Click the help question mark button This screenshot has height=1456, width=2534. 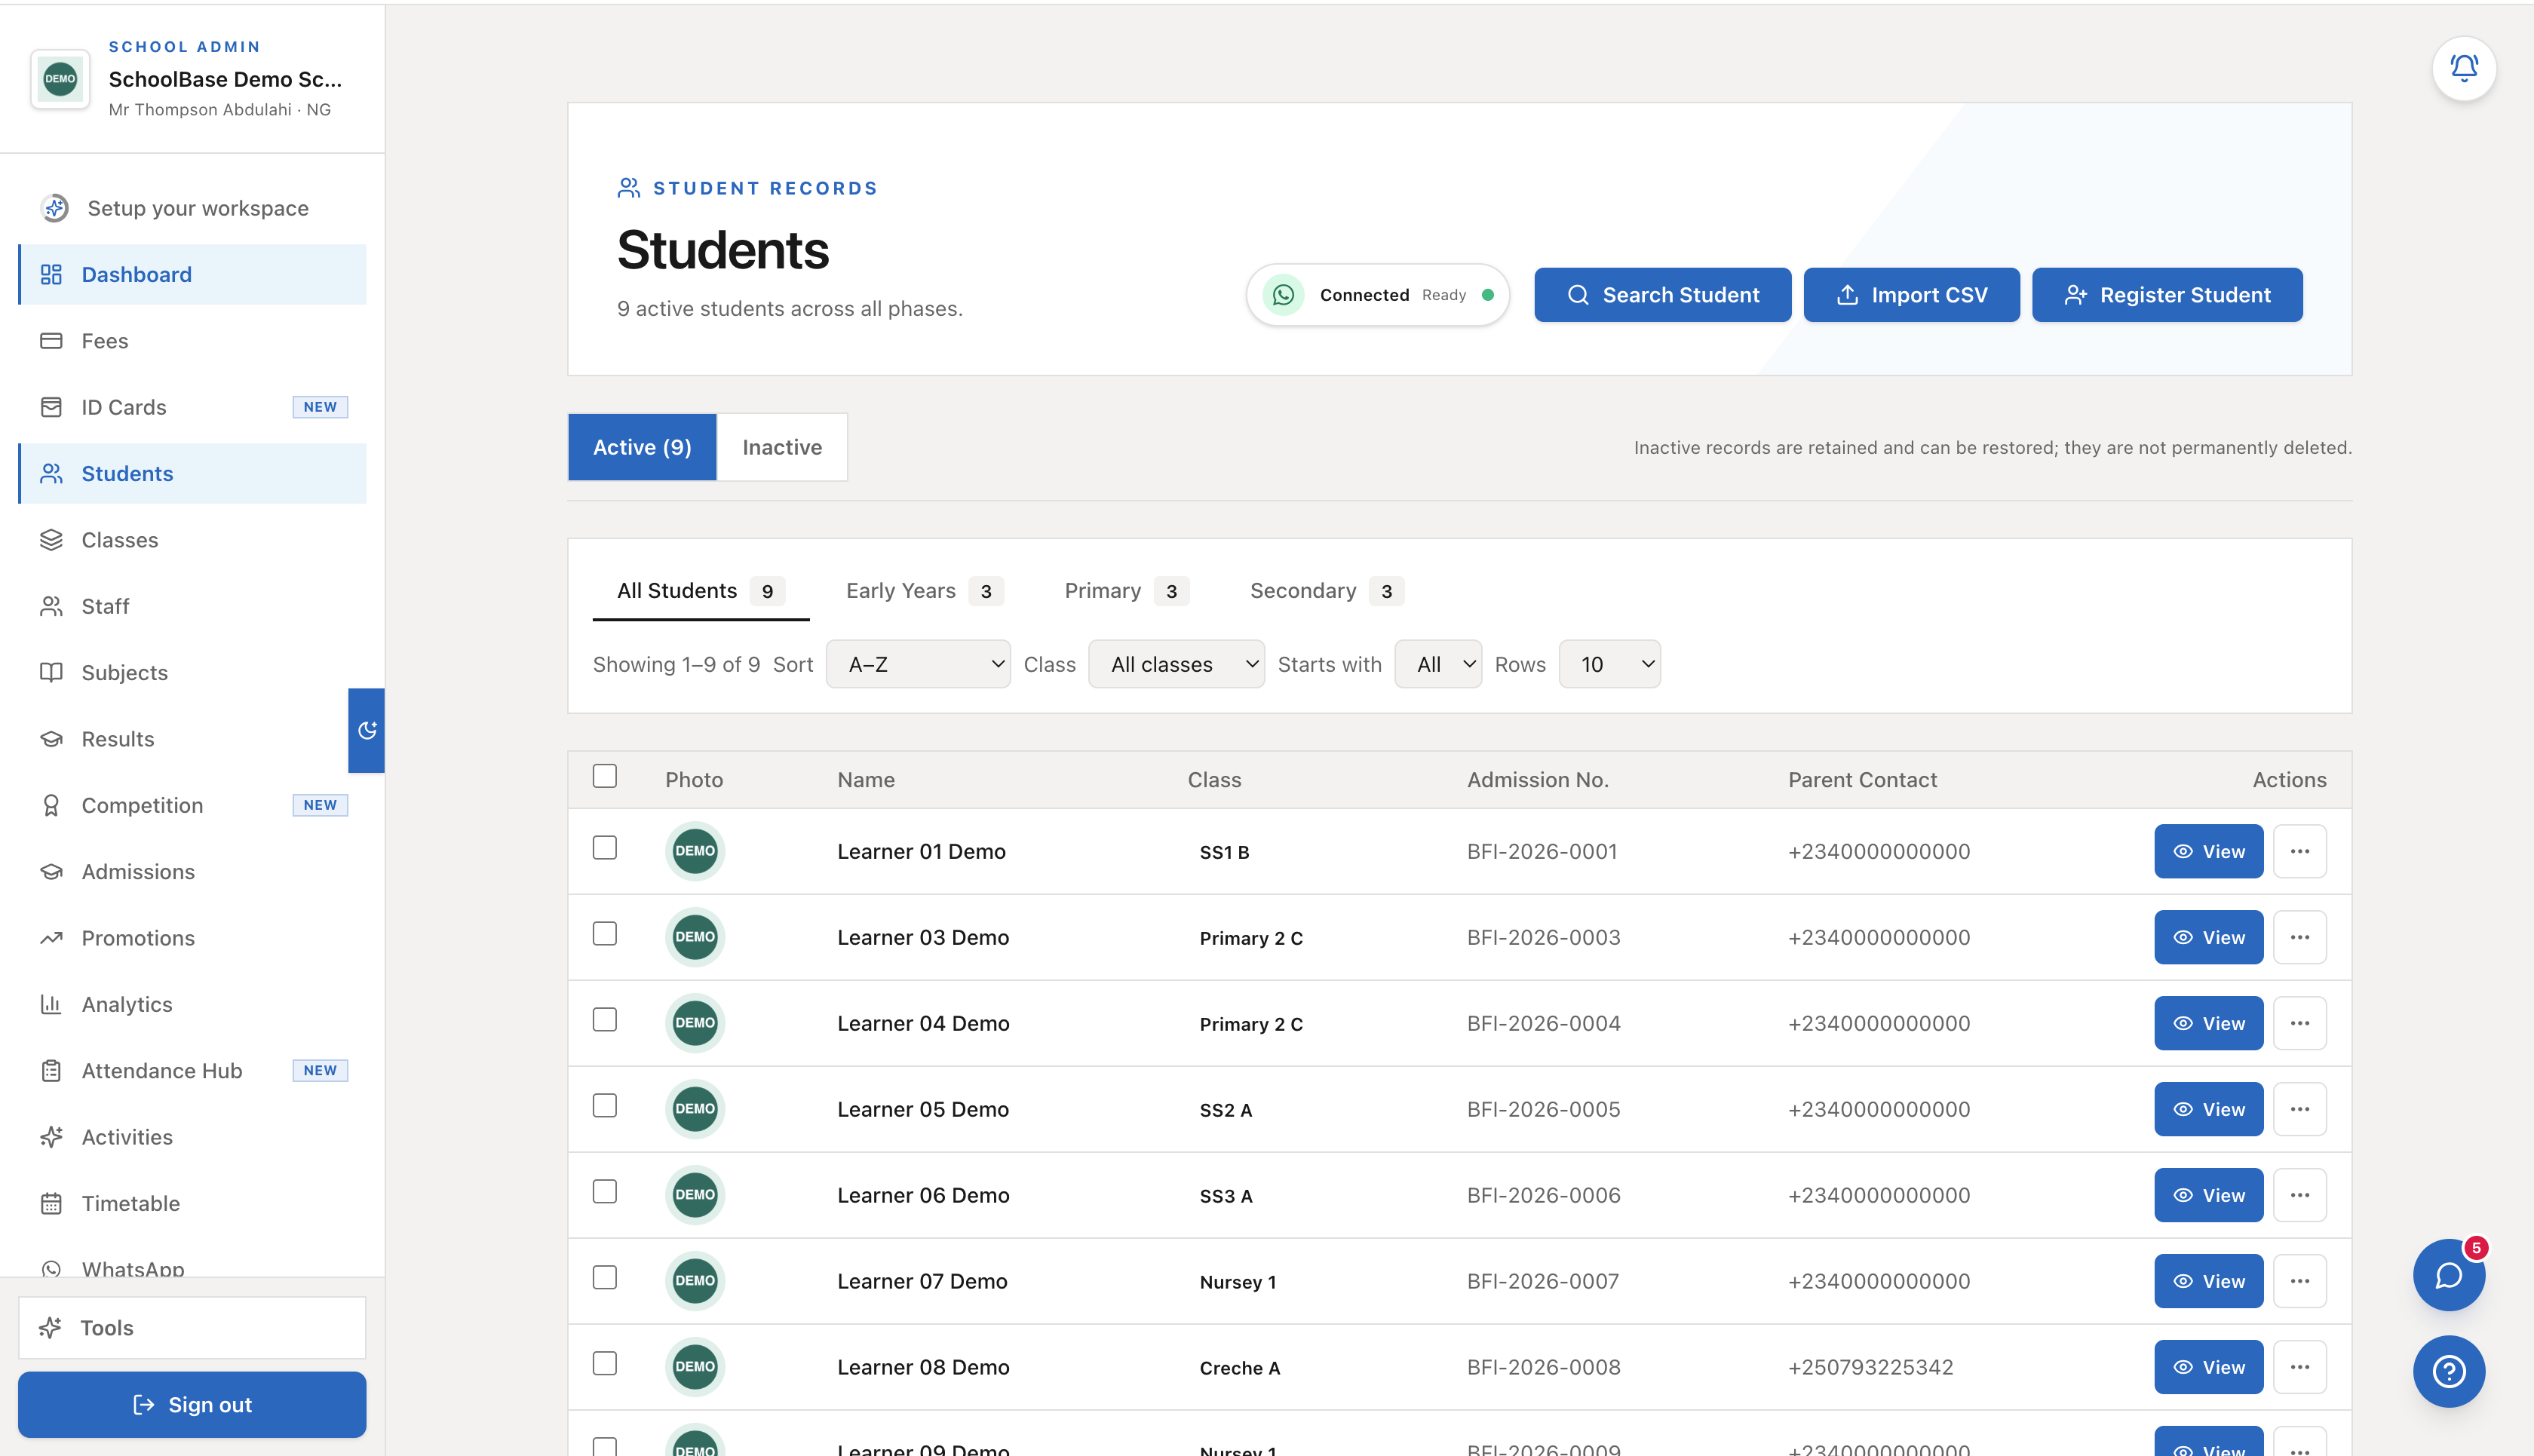tap(2448, 1371)
